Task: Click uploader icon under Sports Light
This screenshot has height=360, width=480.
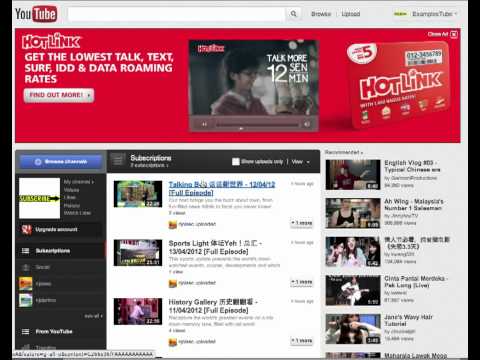Action: coord(172,283)
